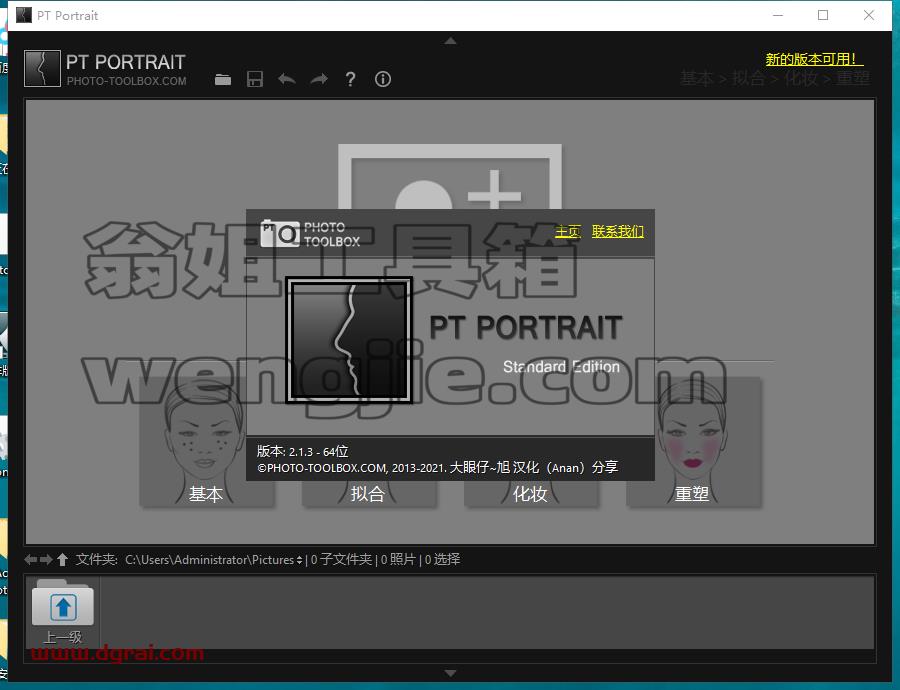Undo the last edit with the left arrow
This screenshot has width=900, height=690.
pos(287,79)
